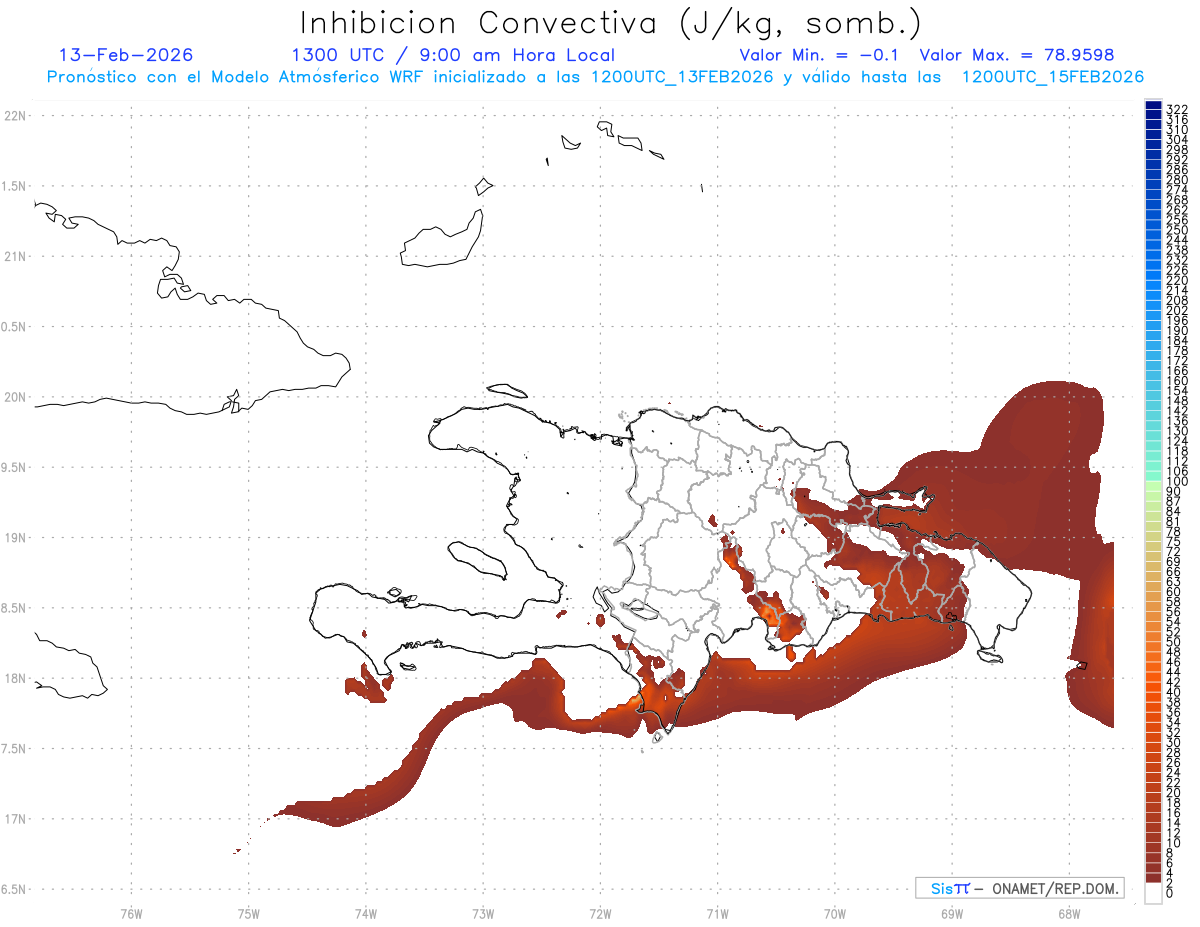
Task: Click the WRF forecast description line
Action: pyautogui.click(x=595, y=77)
